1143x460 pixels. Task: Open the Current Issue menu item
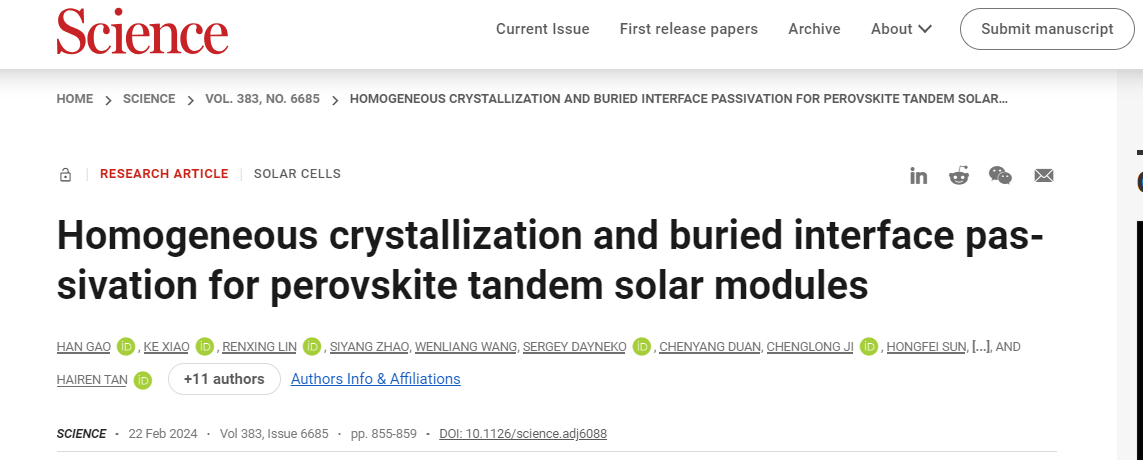(543, 29)
